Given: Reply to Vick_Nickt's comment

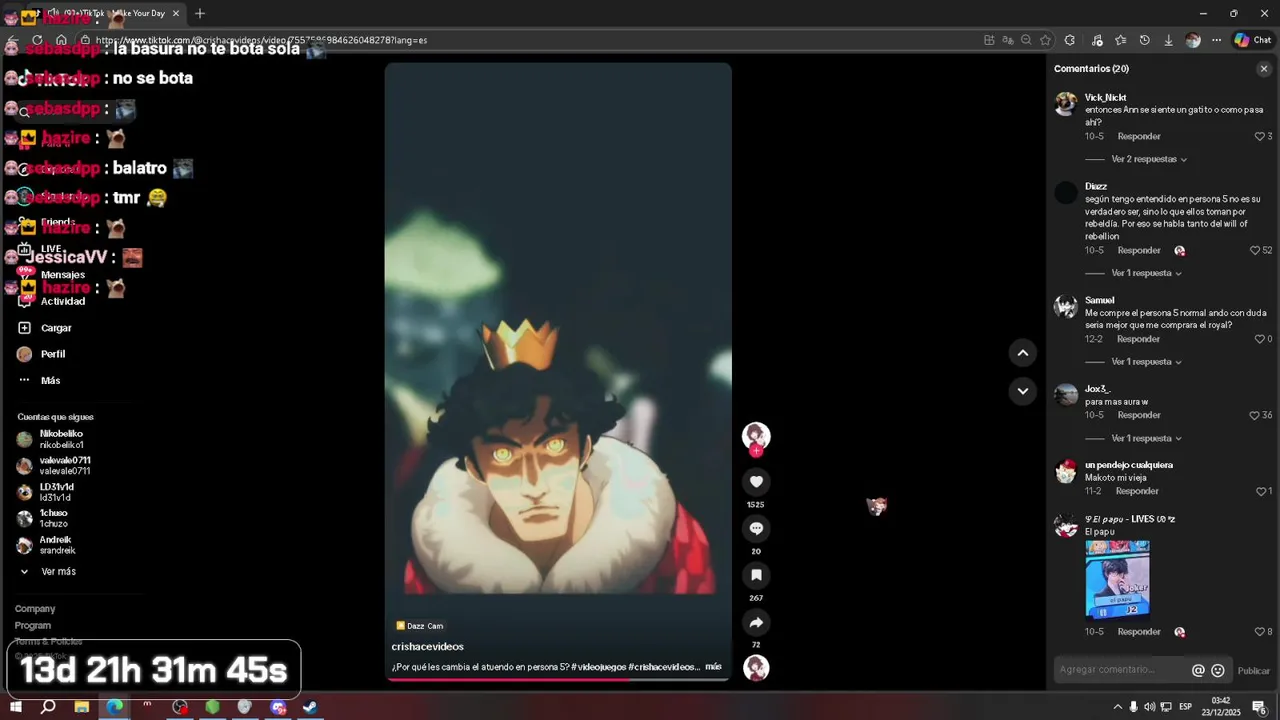Looking at the screenshot, I should [1139, 136].
